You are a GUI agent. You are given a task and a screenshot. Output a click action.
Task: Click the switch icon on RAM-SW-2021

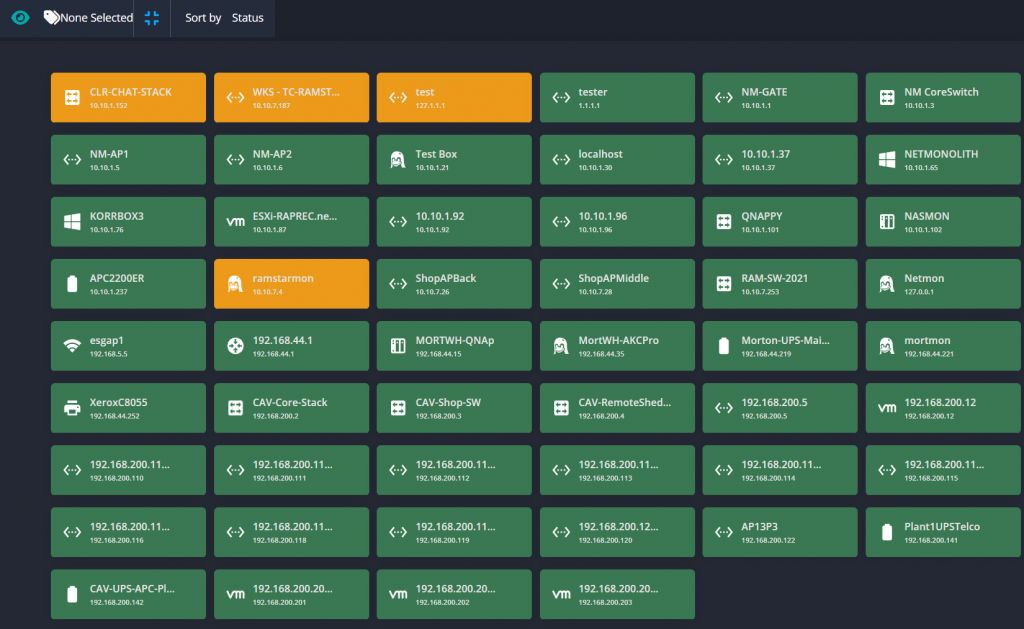(724, 284)
